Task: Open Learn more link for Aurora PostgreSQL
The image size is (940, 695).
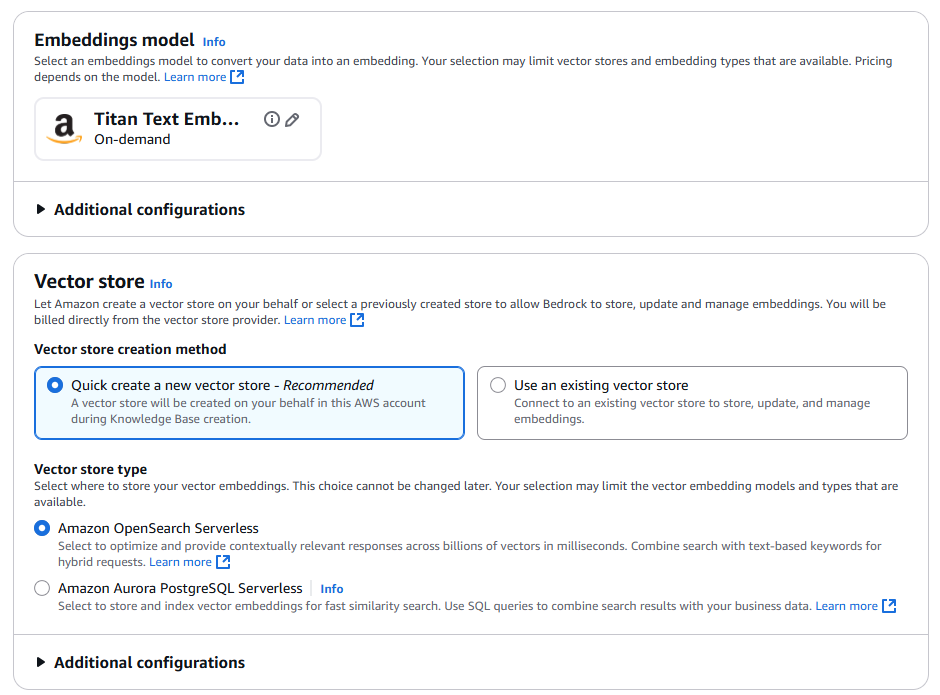Action: pyautogui.click(x=846, y=606)
